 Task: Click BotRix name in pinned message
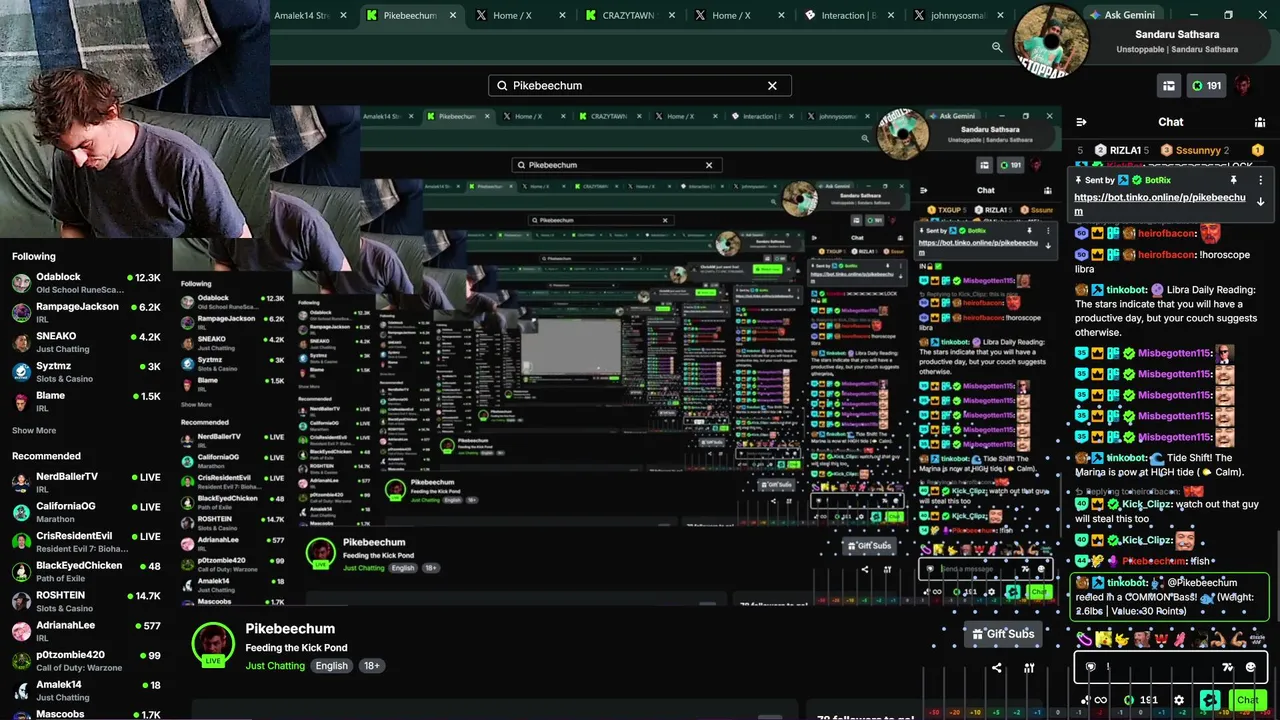point(1158,180)
